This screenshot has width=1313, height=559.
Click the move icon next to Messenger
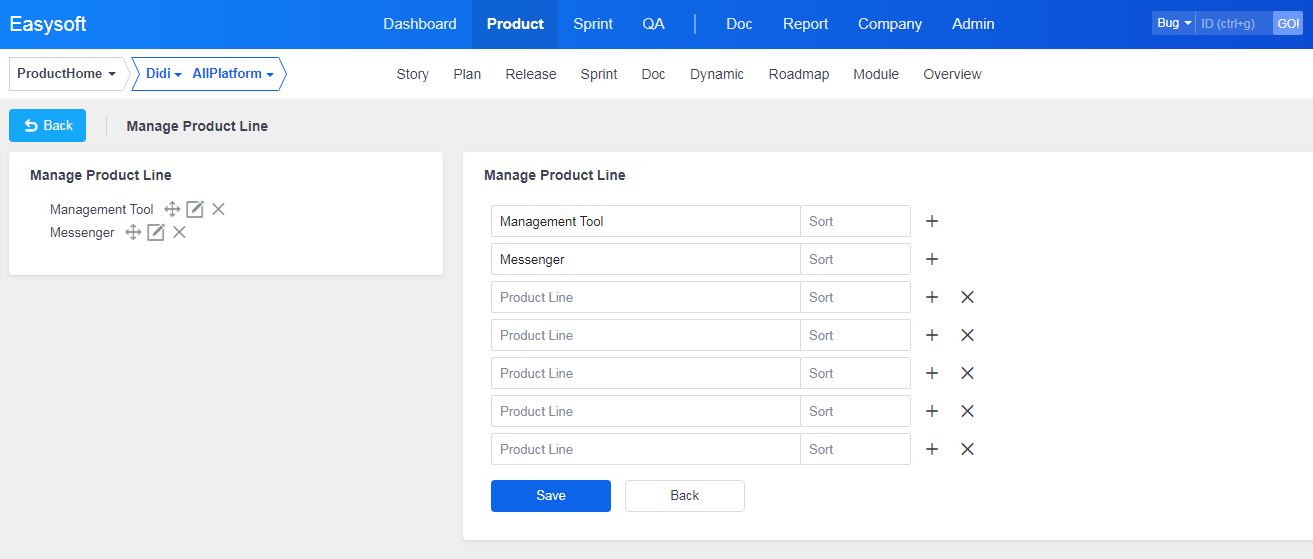tap(133, 232)
